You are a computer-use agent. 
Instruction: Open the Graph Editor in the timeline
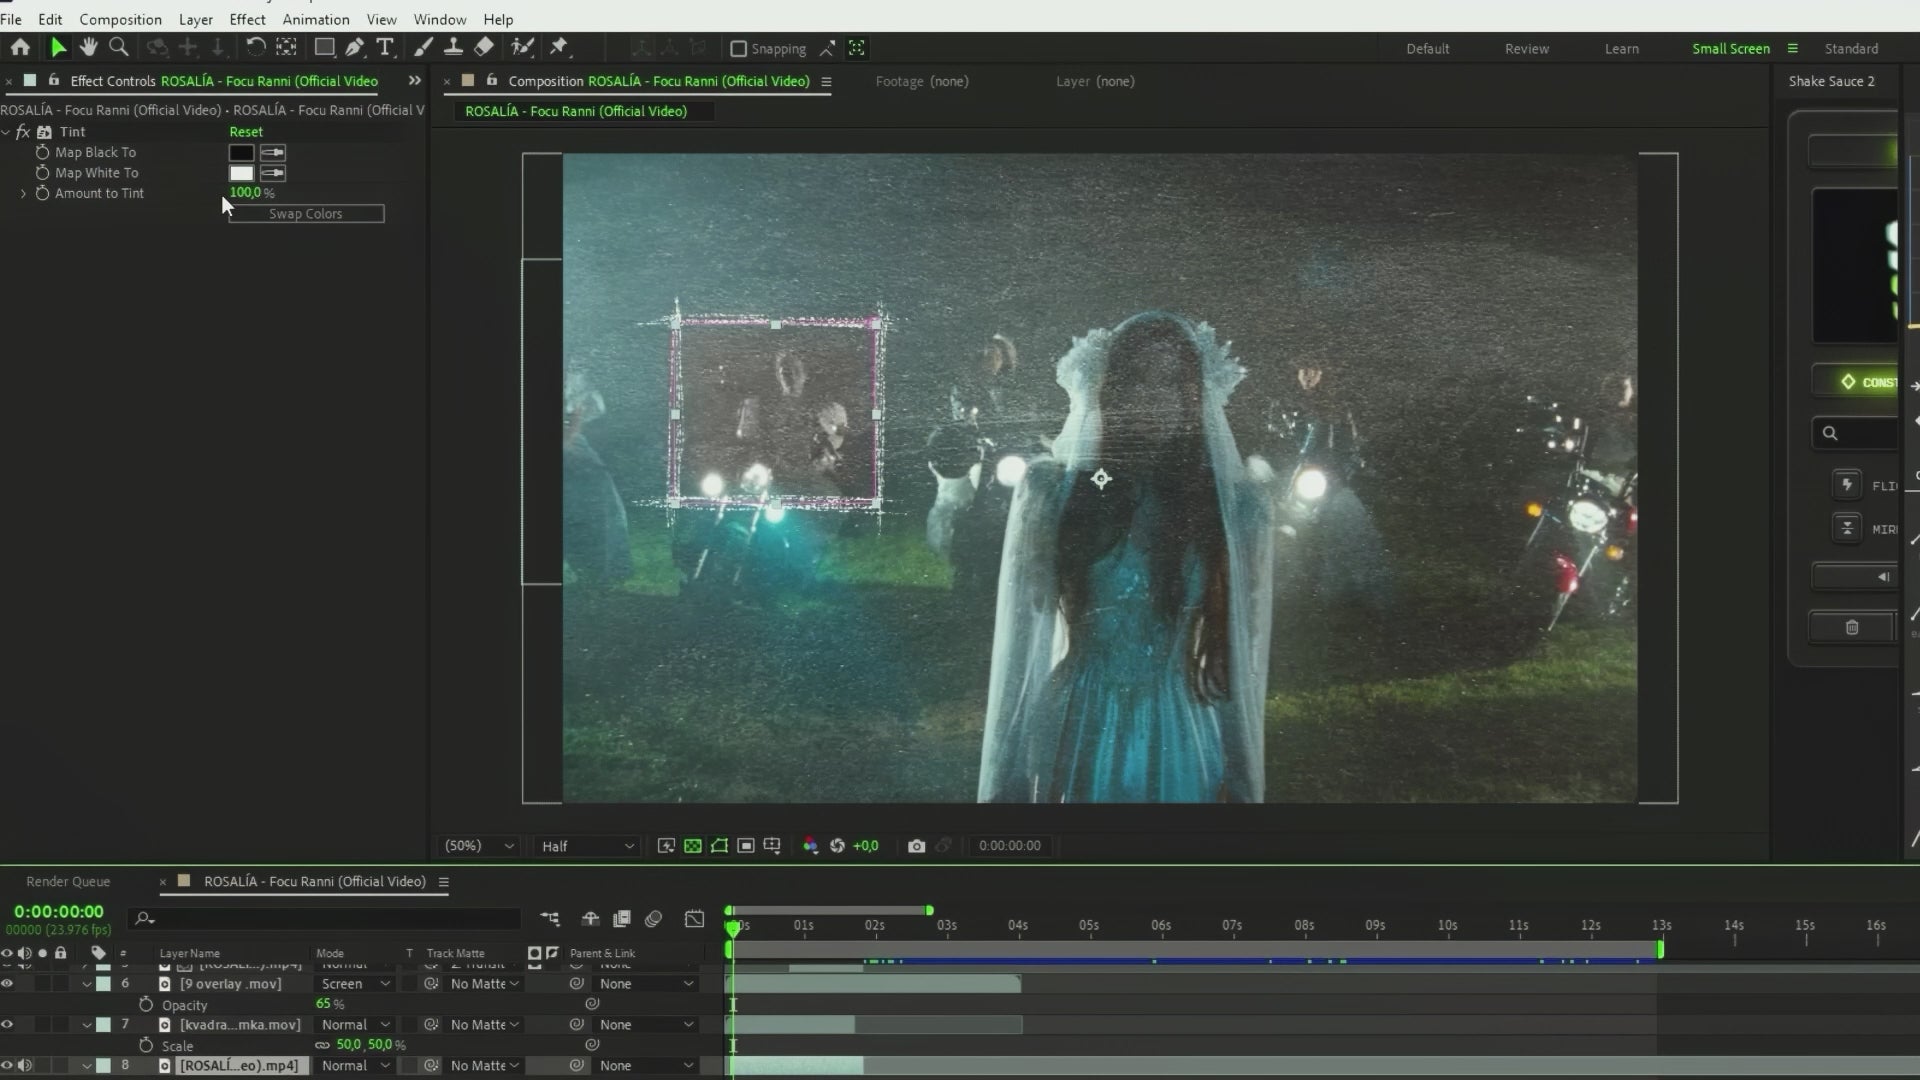[x=694, y=919]
